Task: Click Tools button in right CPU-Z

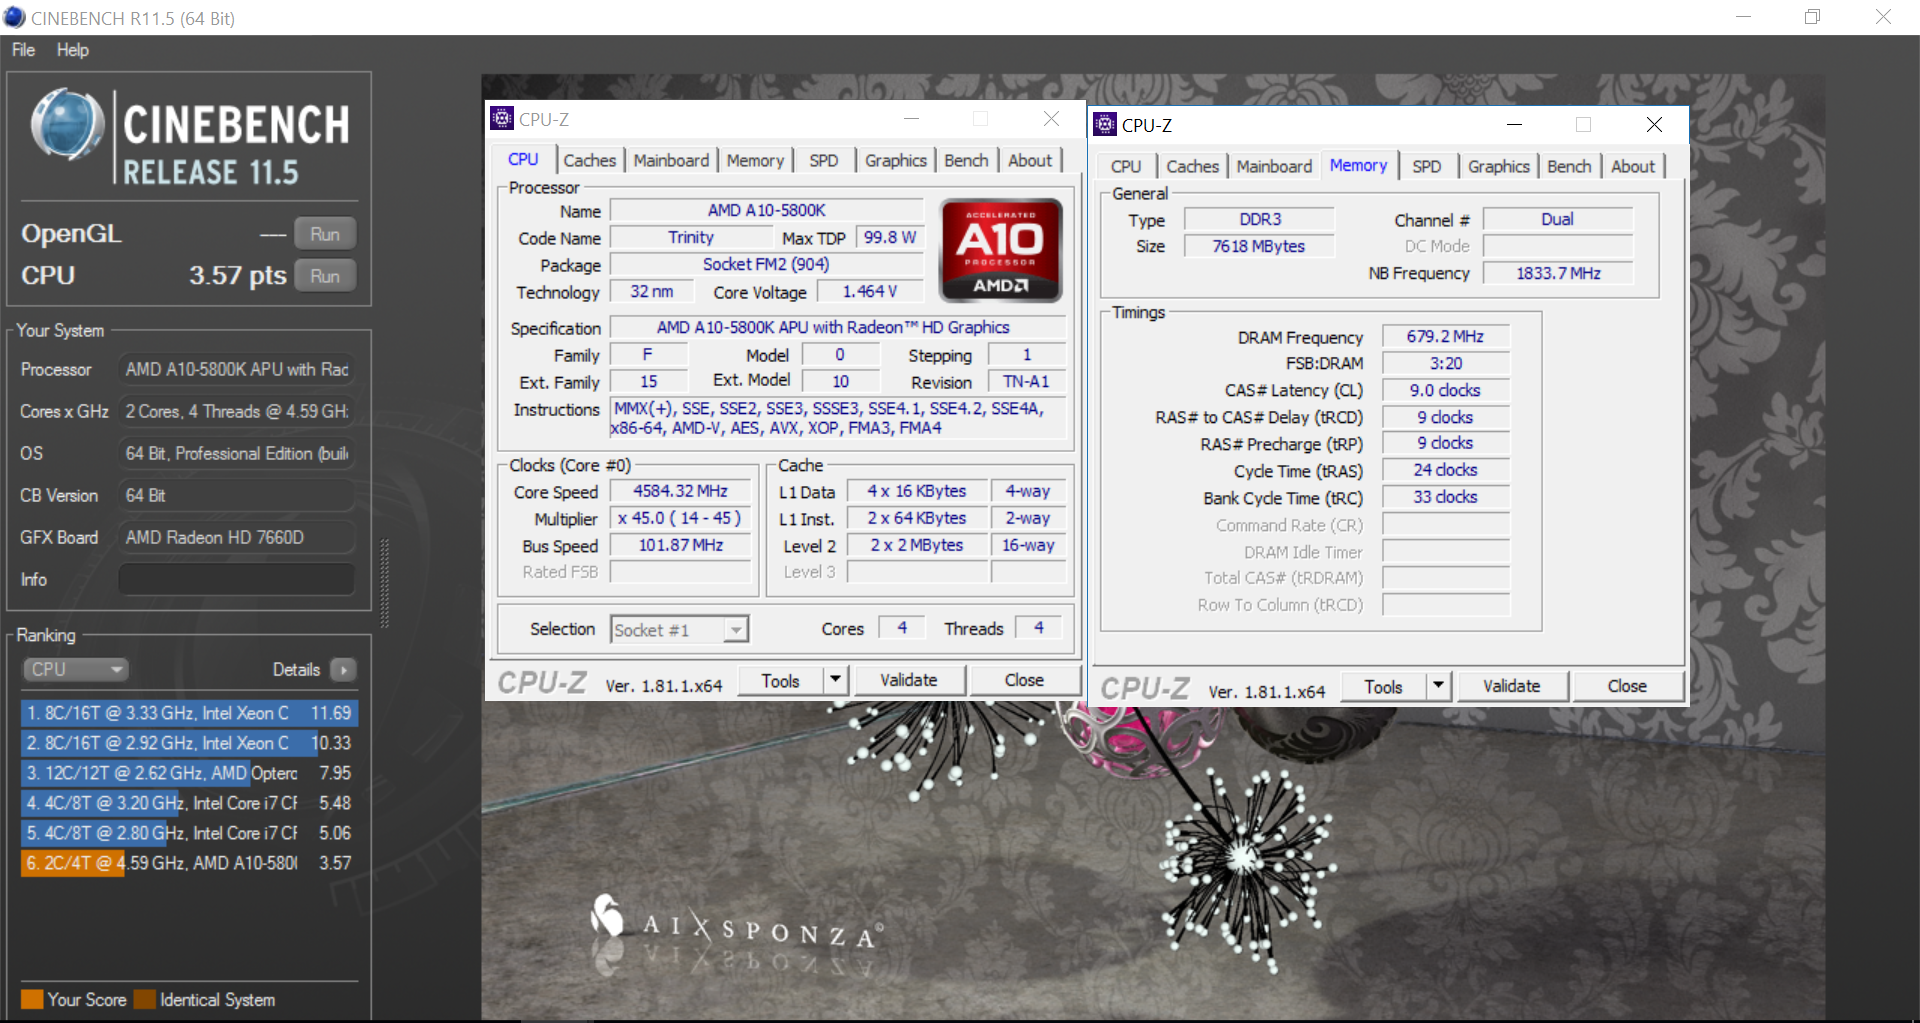Action: [1384, 686]
